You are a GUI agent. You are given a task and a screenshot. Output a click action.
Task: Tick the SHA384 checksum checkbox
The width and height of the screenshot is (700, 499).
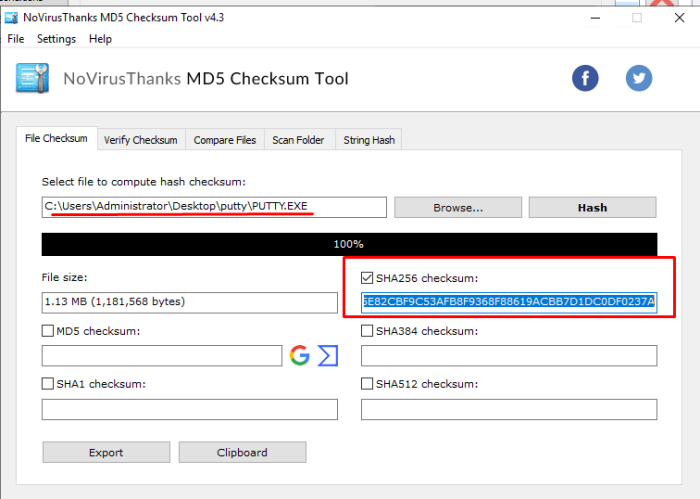click(x=367, y=331)
